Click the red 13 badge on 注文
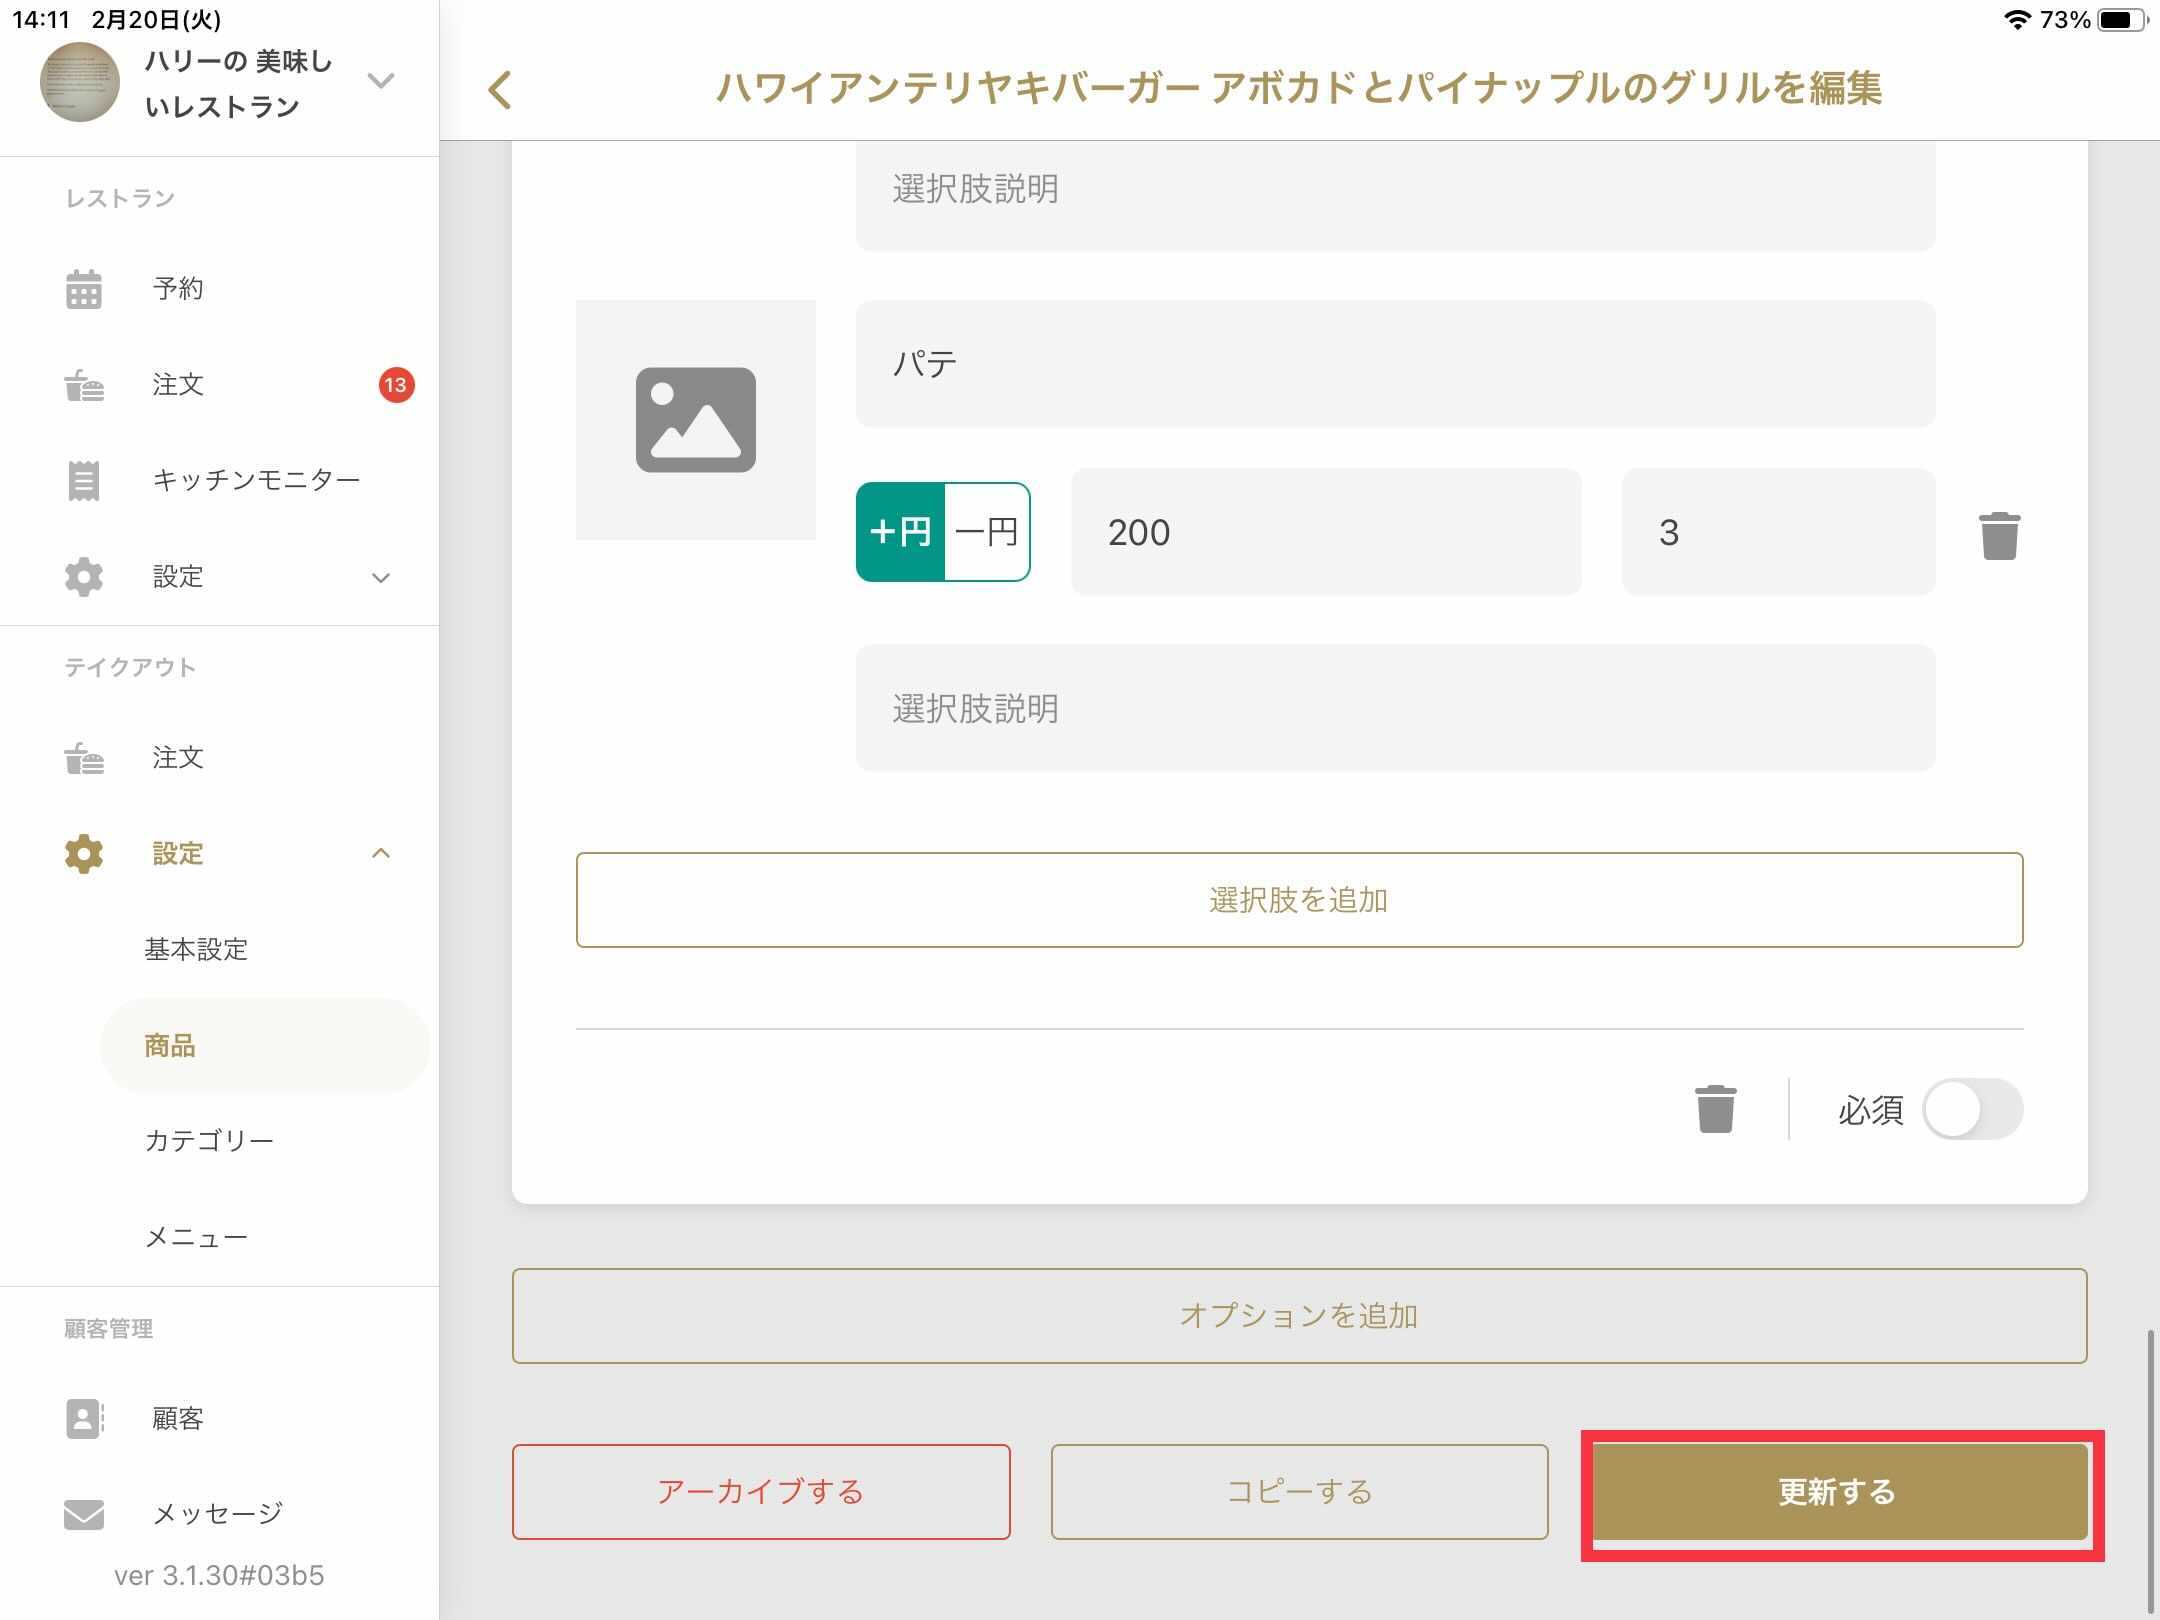Viewport: 2160px width, 1620px height. pos(396,385)
